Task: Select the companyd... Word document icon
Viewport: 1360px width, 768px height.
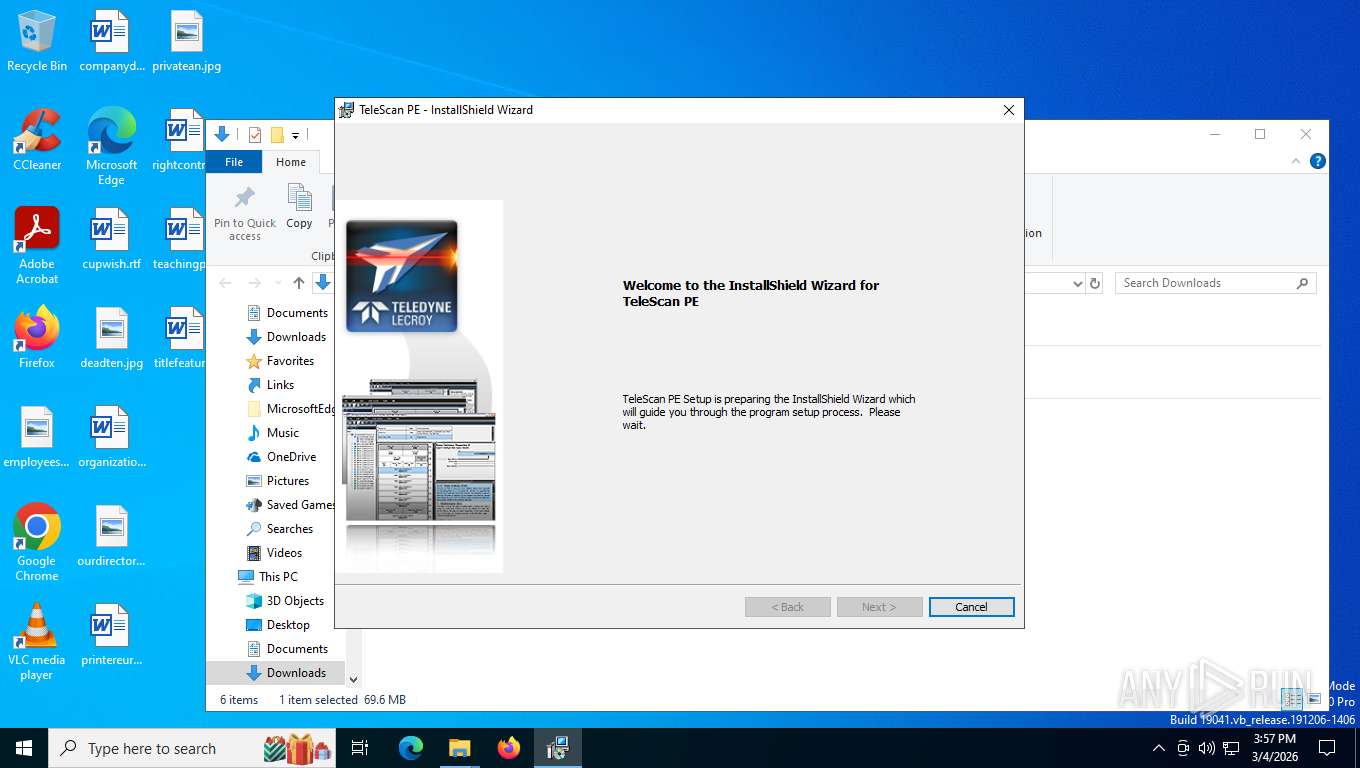Action: [x=111, y=42]
